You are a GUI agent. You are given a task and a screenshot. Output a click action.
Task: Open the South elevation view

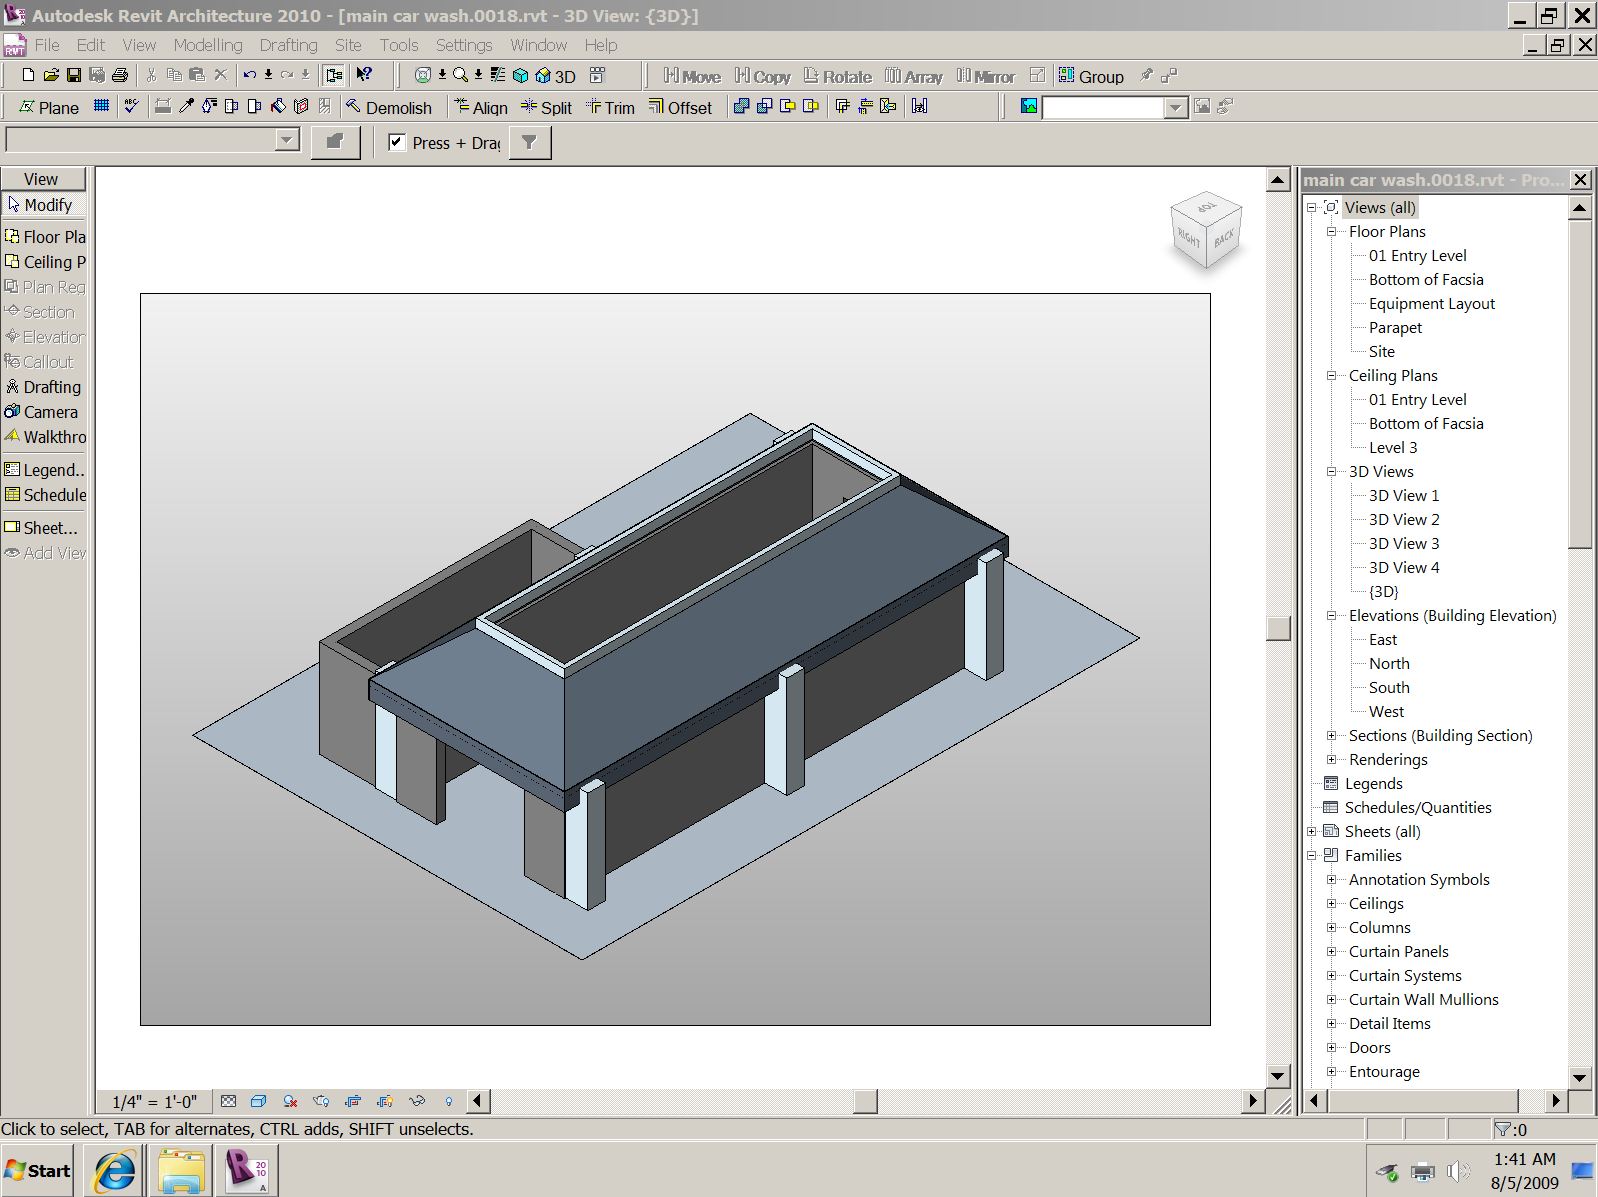tap(1388, 688)
